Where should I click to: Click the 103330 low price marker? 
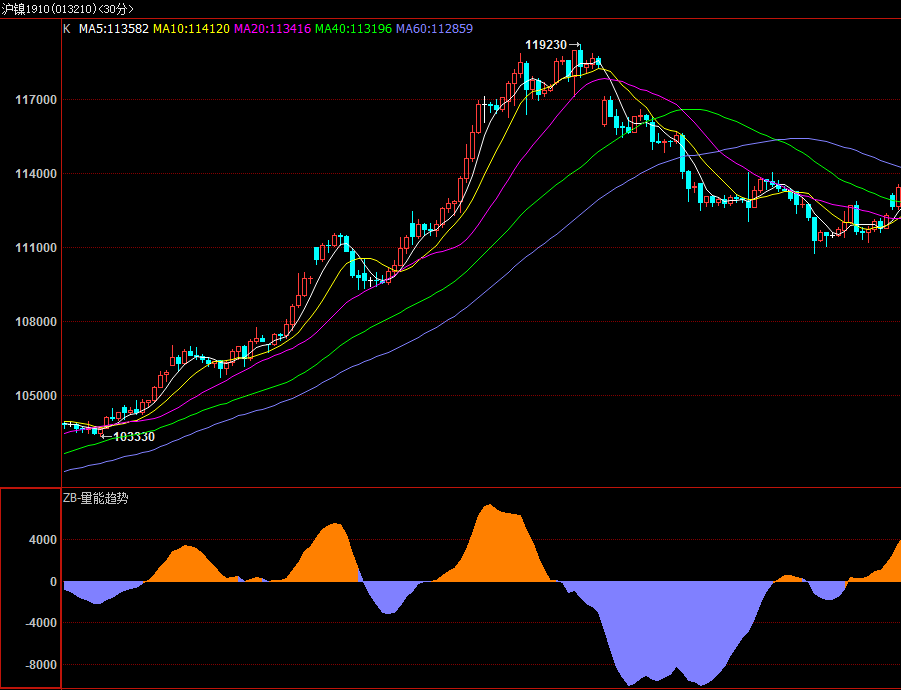tap(134, 437)
